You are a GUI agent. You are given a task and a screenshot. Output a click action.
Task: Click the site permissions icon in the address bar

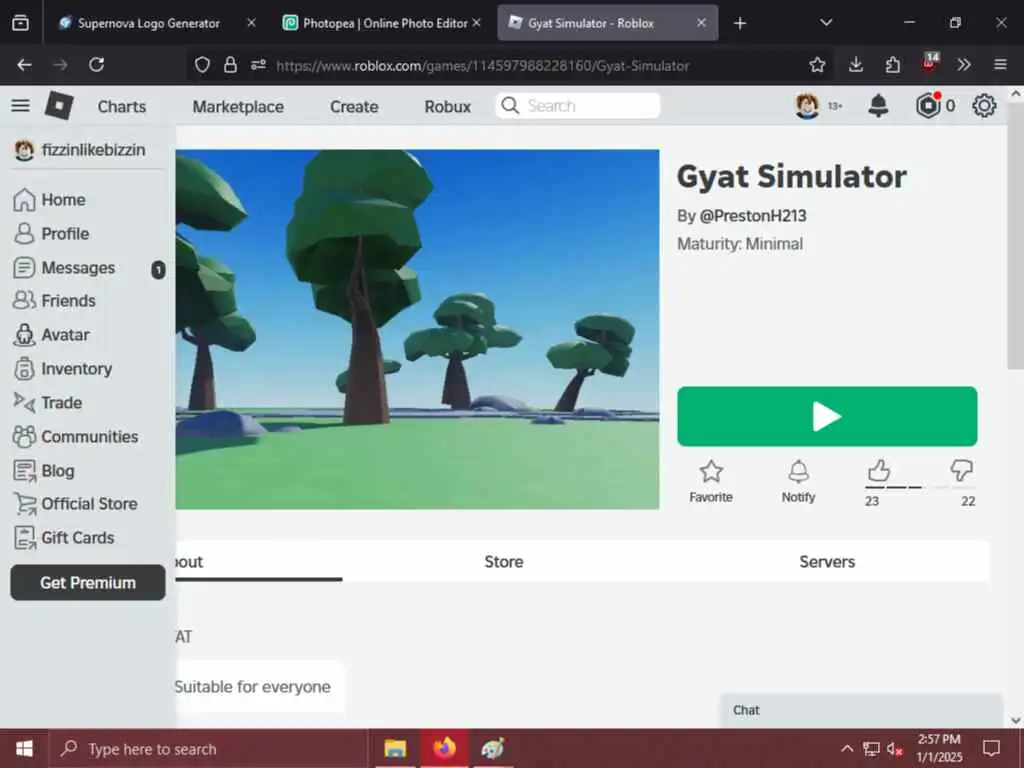(259, 65)
